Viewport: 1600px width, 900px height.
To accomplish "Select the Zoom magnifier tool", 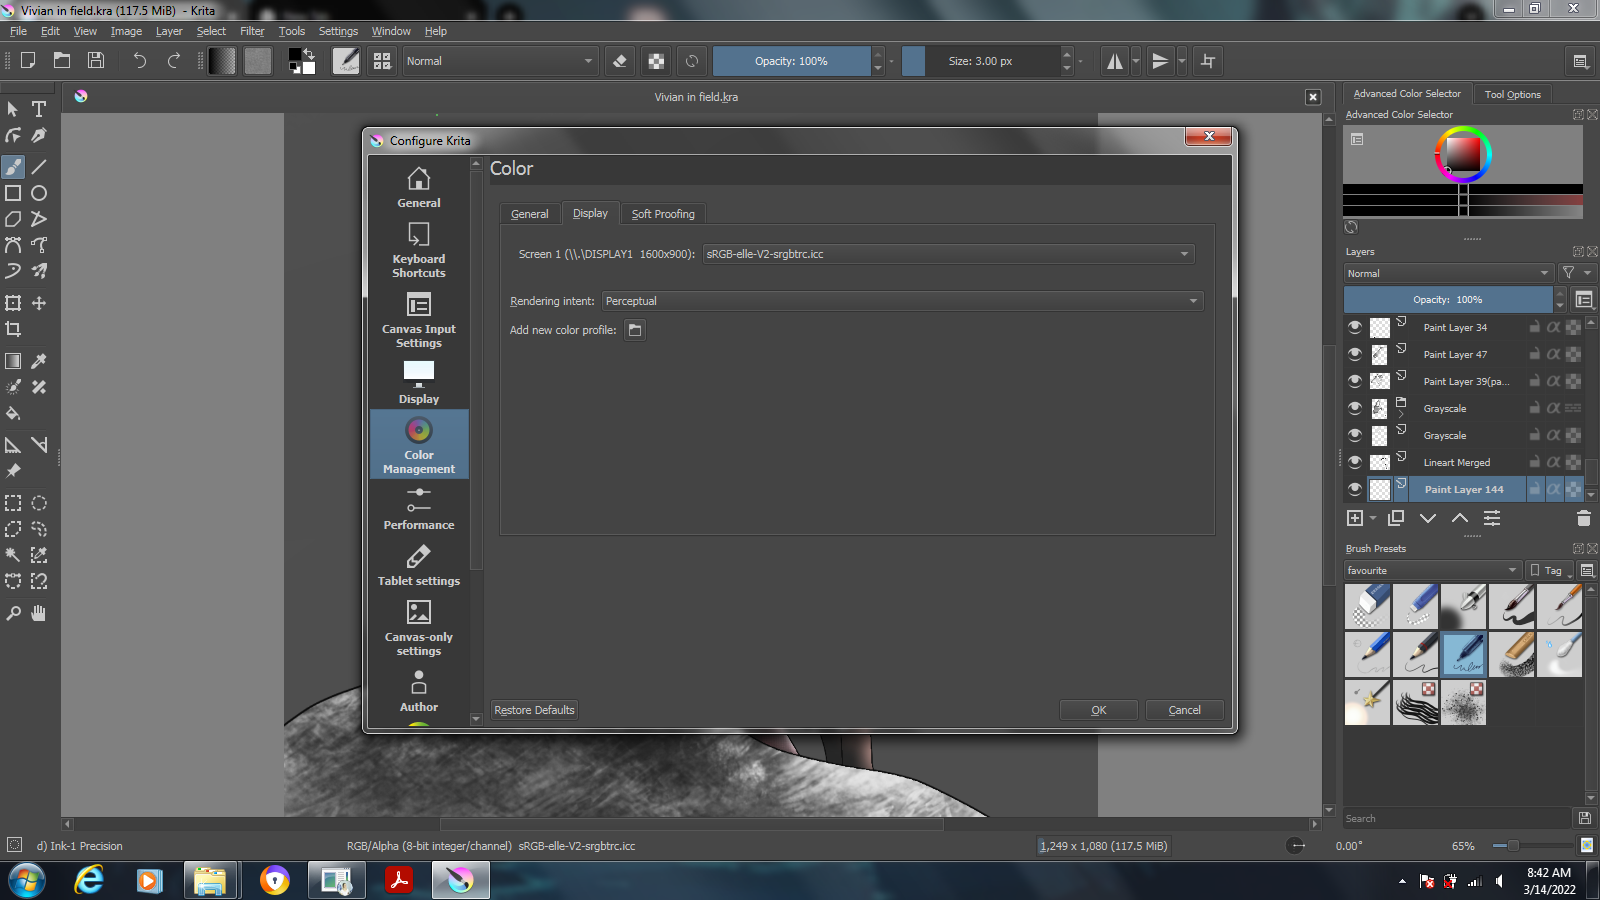I will point(13,613).
